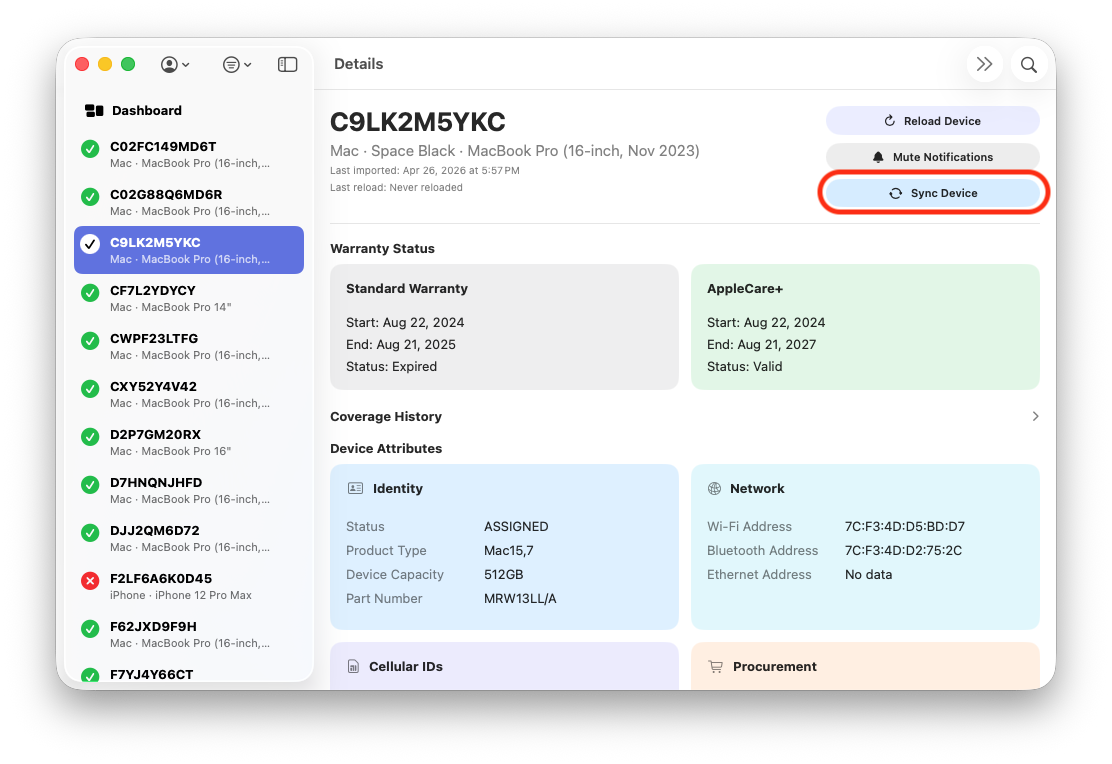
Task: Click the Standard Warranty card
Action: (x=504, y=327)
